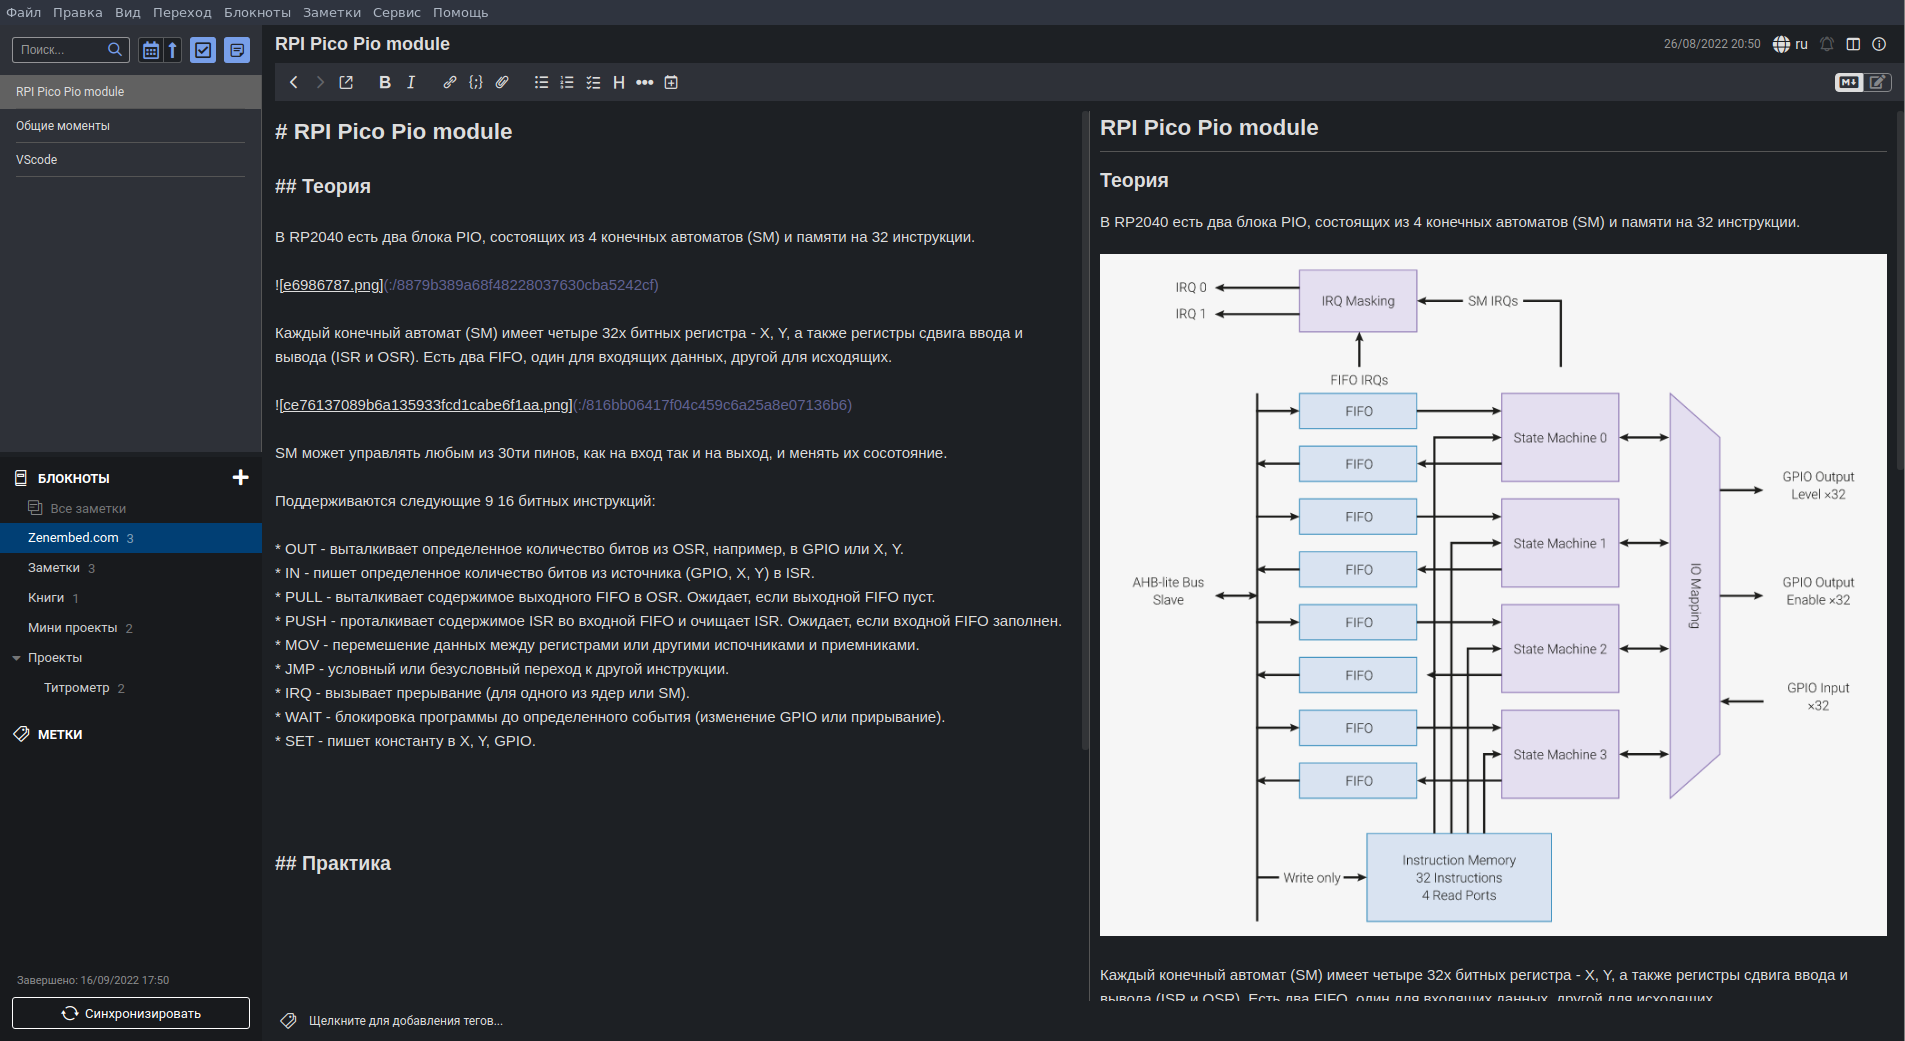The width and height of the screenshot is (1905, 1041).
Task: Click the tag icon at the bottom
Action: (x=289, y=1021)
